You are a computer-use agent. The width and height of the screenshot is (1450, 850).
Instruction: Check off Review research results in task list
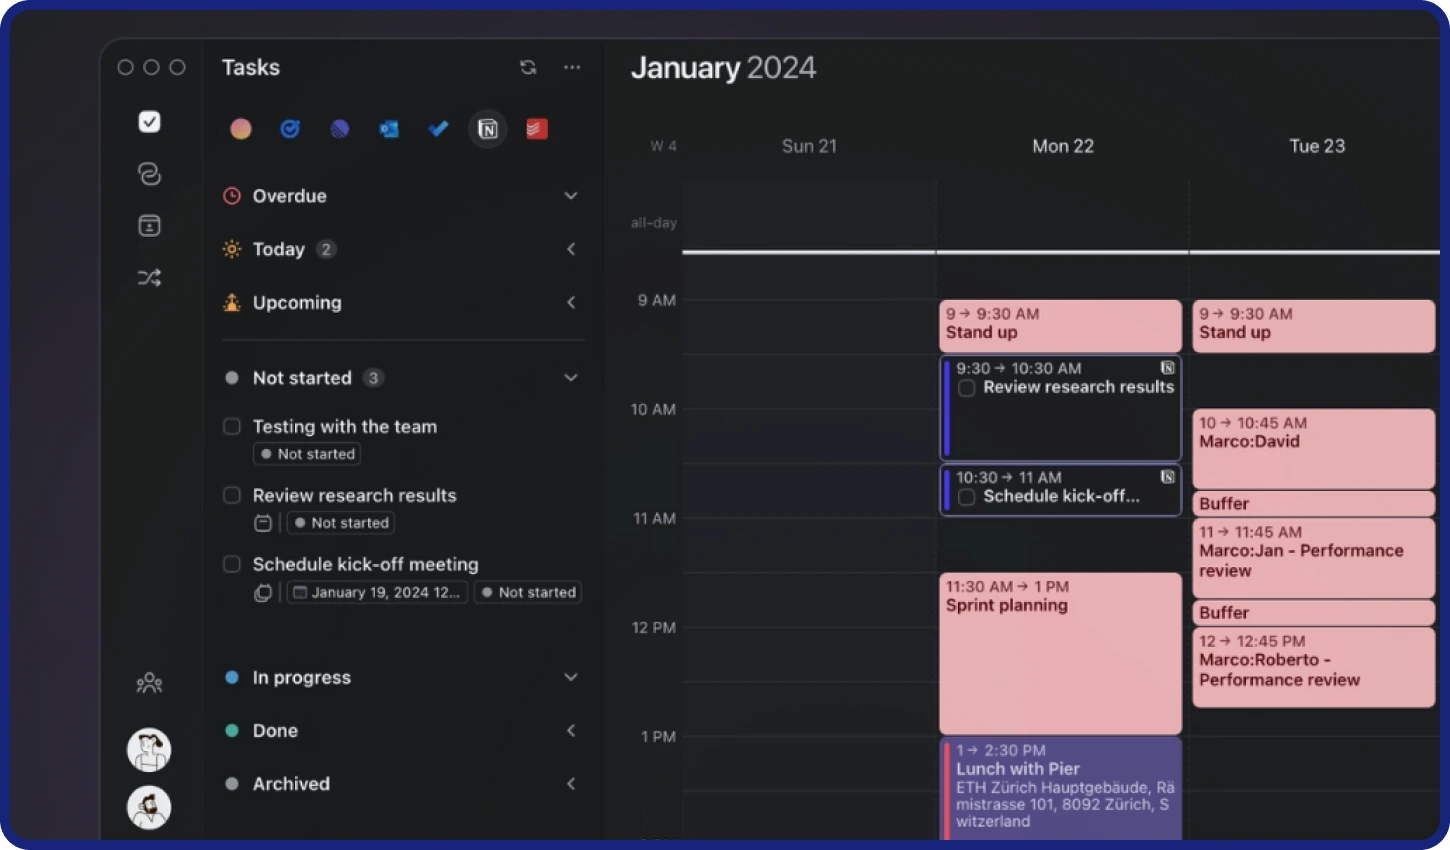tap(232, 495)
